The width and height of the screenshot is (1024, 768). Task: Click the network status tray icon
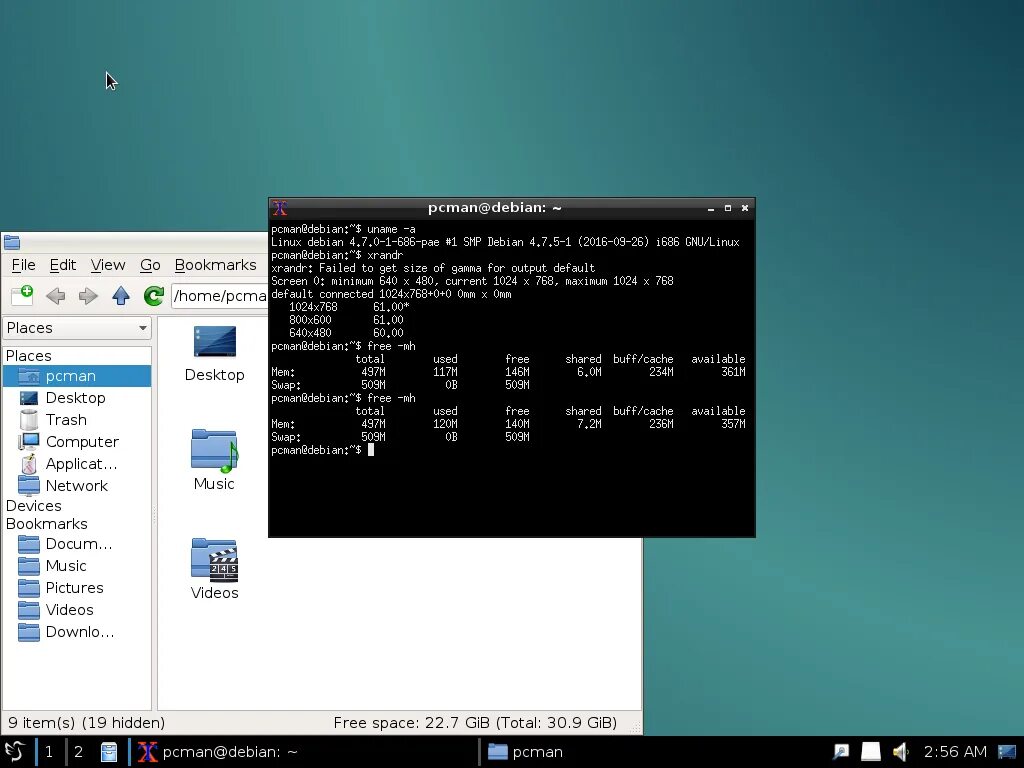841,752
